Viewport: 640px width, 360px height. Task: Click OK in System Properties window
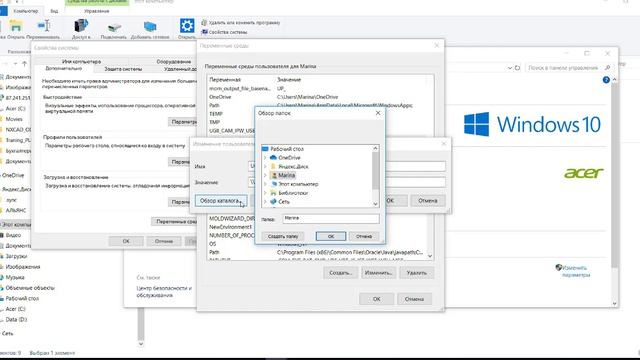(x=126, y=241)
